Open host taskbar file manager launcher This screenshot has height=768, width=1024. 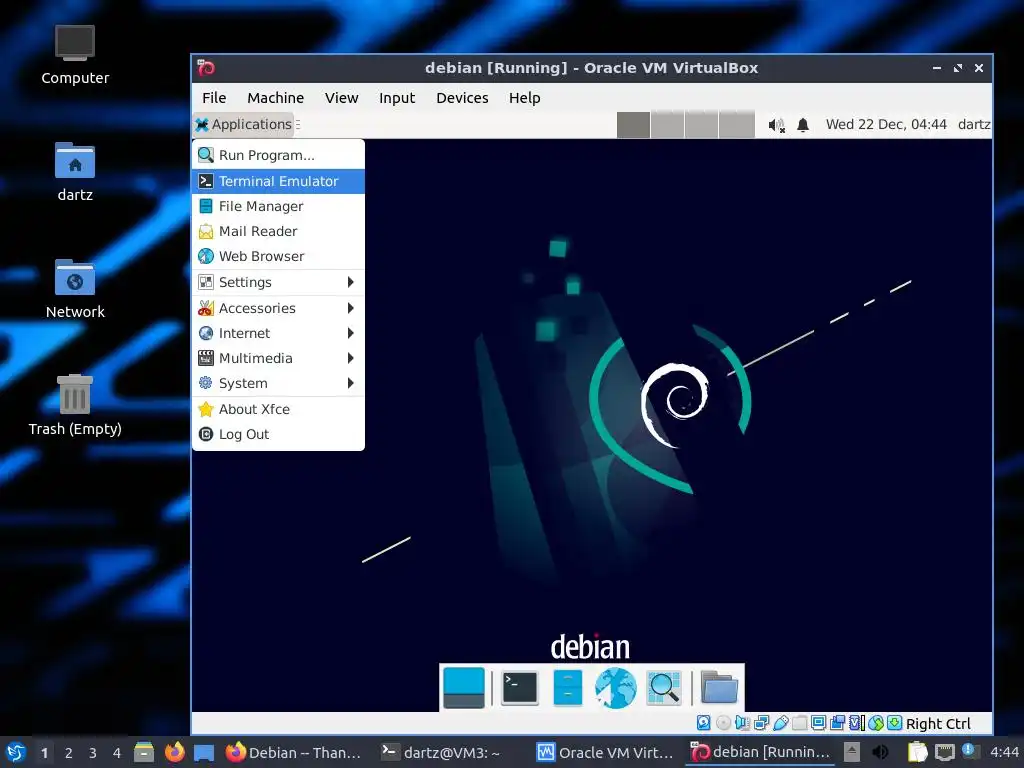[144, 752]
